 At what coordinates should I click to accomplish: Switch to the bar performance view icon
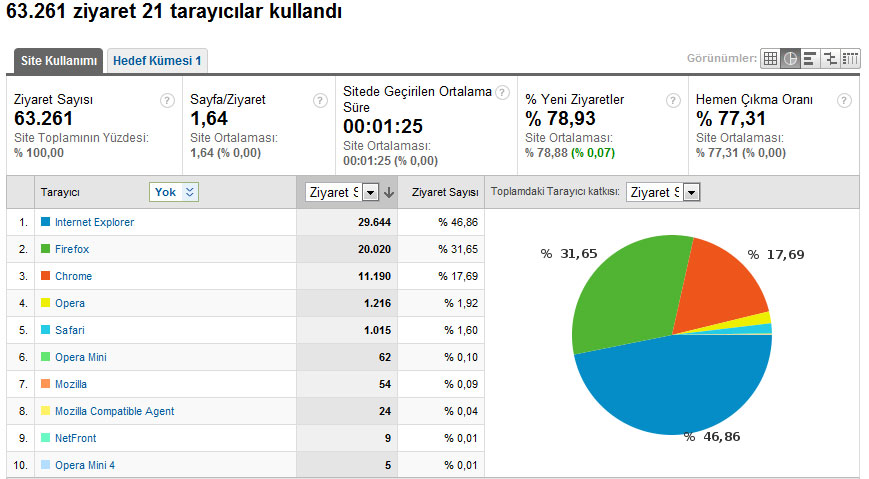coord(810,59)
